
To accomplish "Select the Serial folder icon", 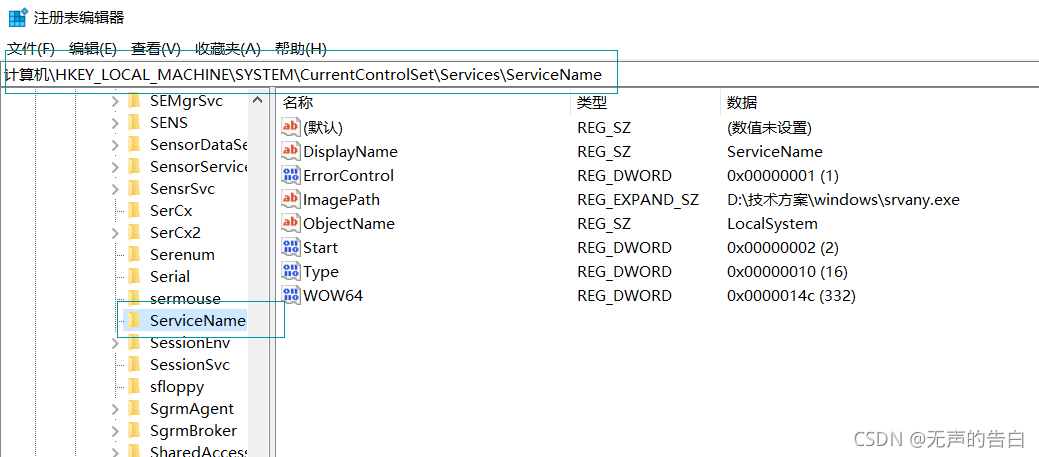I will point(135,276).
